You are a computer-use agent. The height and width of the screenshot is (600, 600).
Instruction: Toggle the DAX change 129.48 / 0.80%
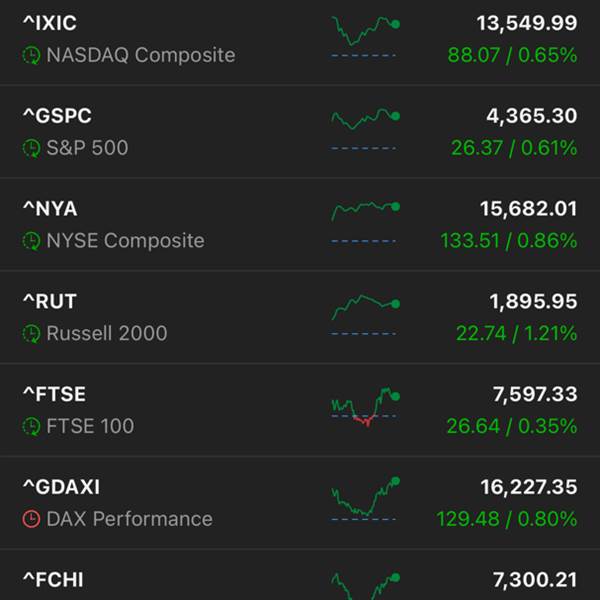coord(507,519)
